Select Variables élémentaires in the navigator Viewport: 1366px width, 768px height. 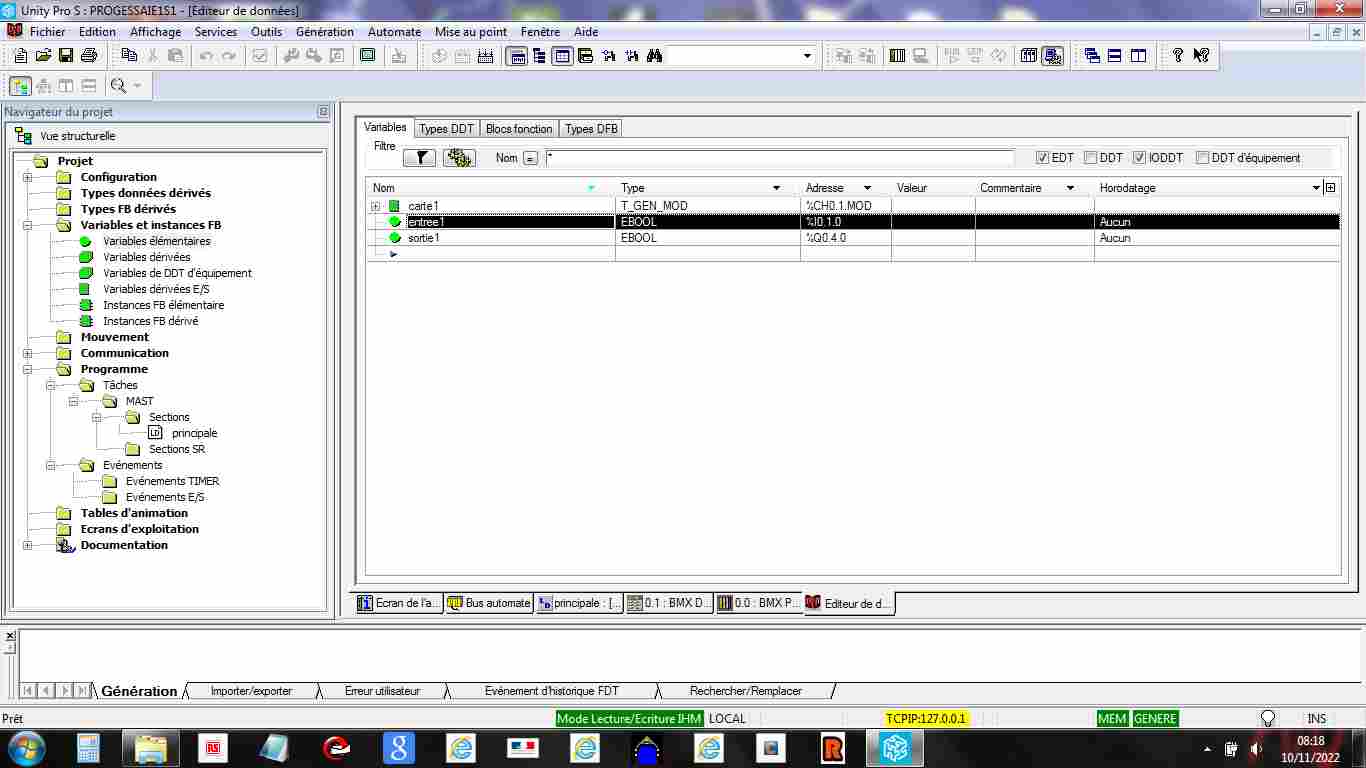click(x=156, y=241)
